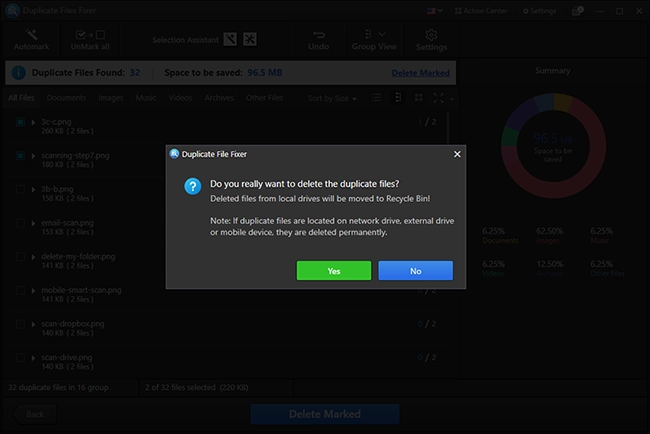Switch to the Other Files tab
650x434 pixels.
(x=264, y=98)
